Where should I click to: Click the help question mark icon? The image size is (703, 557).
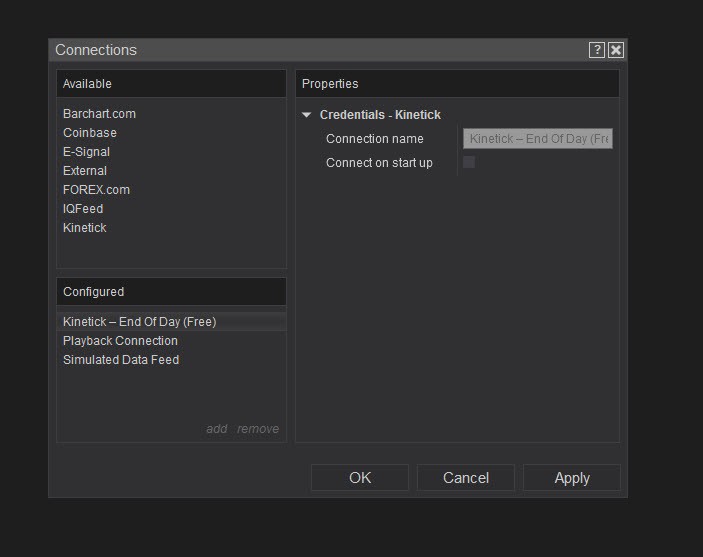597,50
